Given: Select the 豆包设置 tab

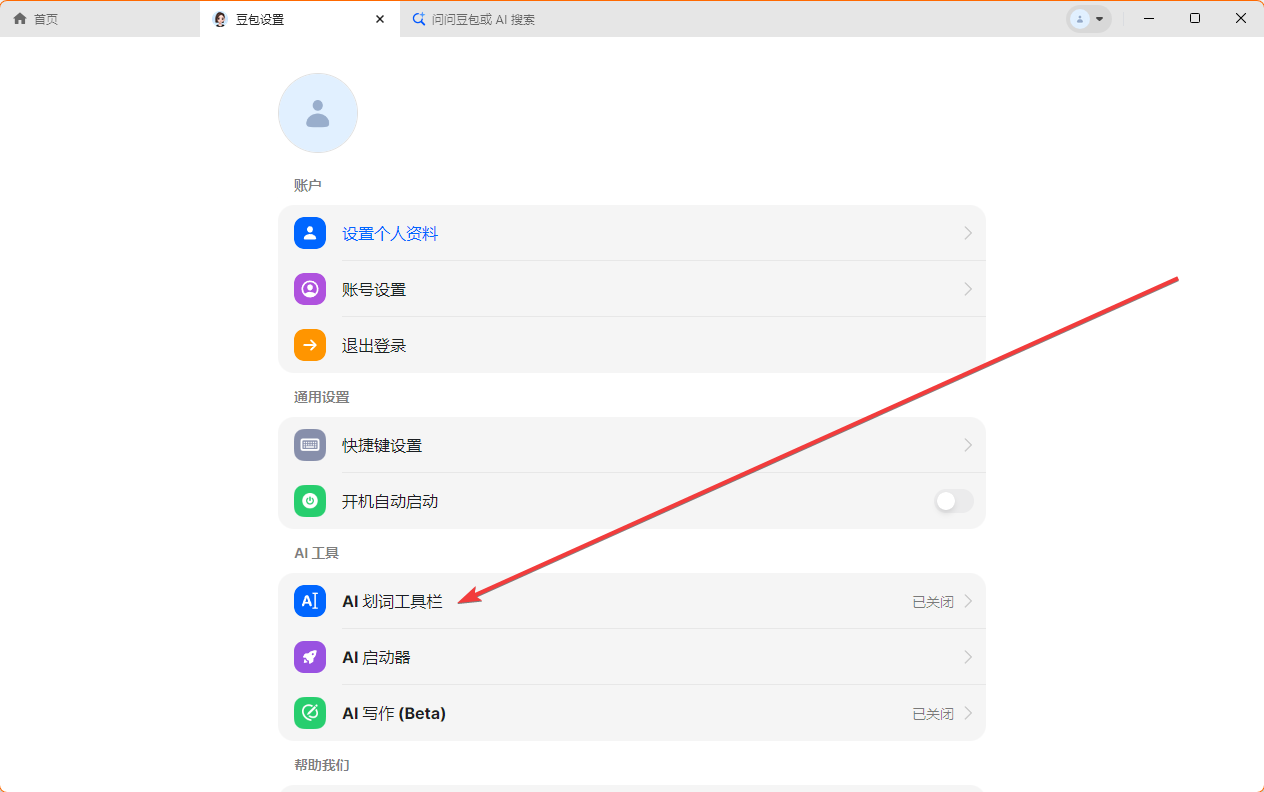Looking at the screenshot, I should (x=300, y=19).
